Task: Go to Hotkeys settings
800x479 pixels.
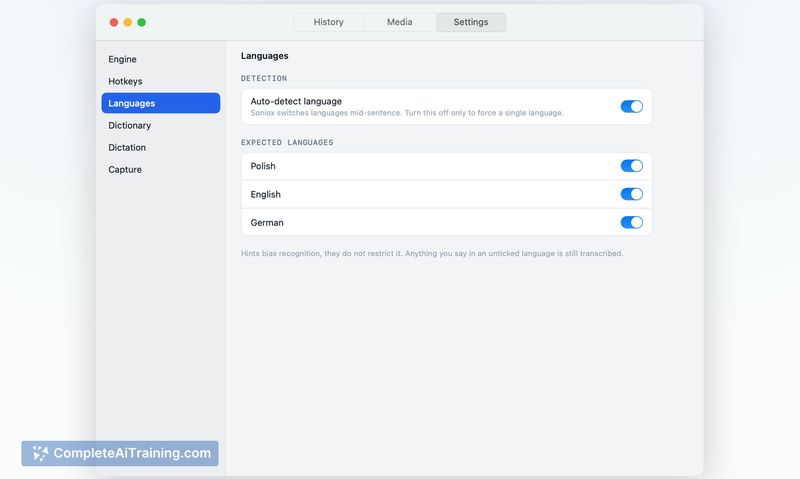Action: coord(161,81)
